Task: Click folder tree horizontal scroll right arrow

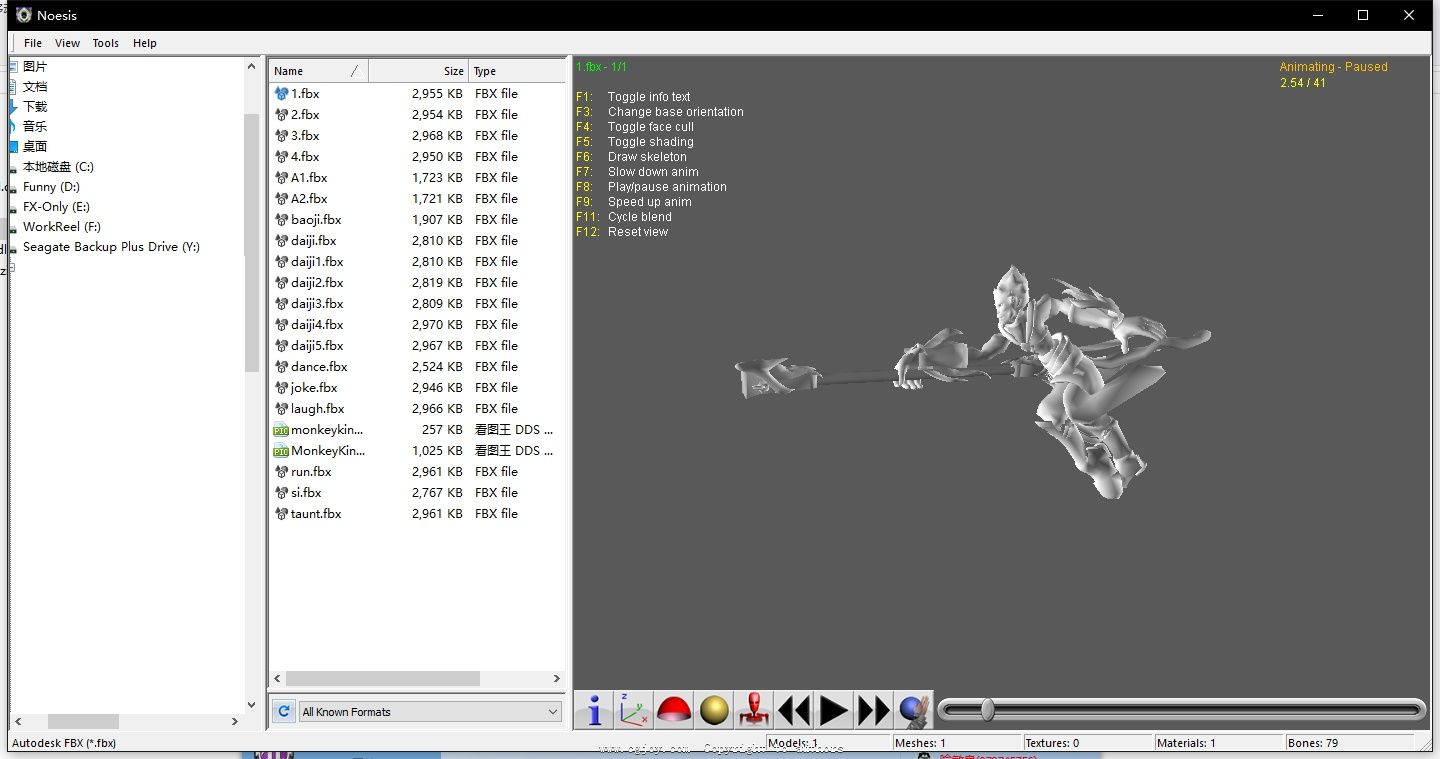Action: pos(235,721)
